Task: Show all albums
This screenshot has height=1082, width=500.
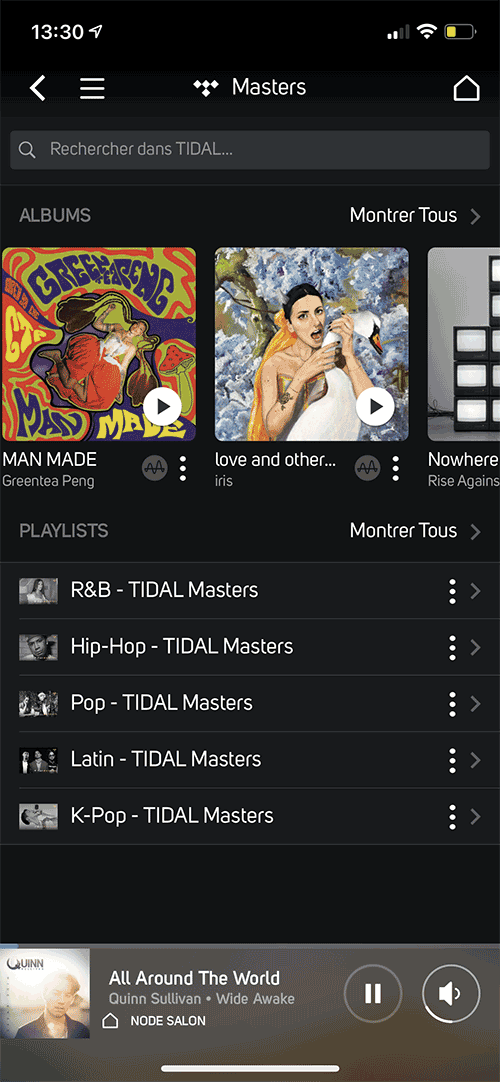Action: 414,215
